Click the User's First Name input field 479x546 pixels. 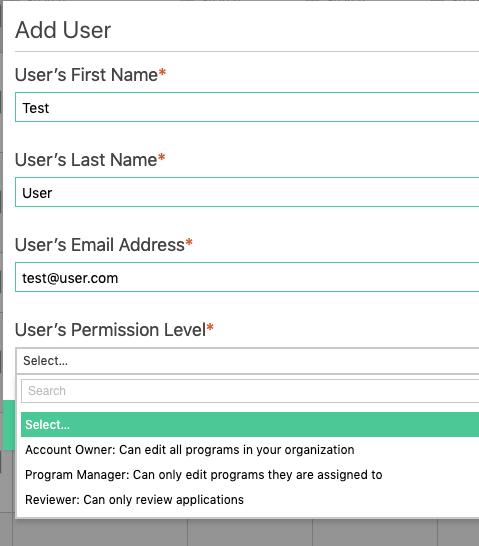click(247, 107)
